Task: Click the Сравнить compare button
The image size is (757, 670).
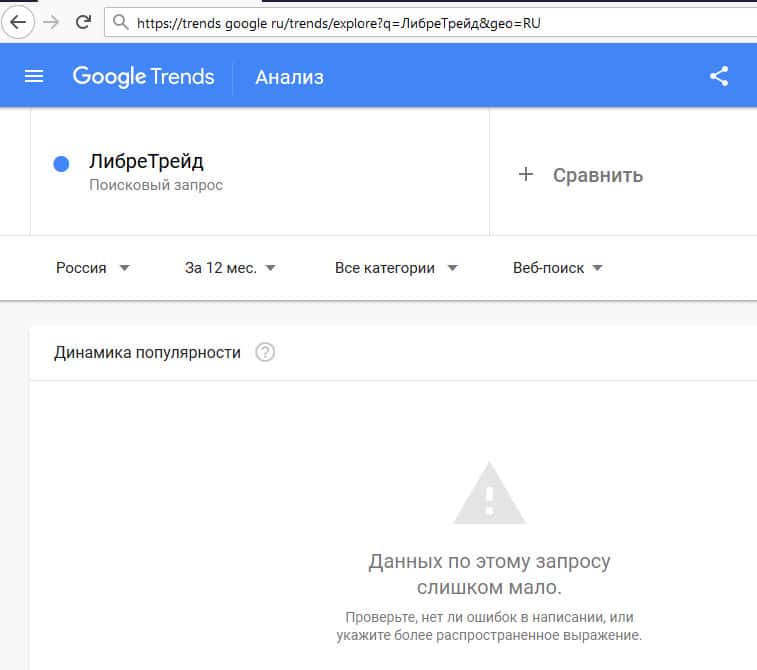Action: [597, 175]
